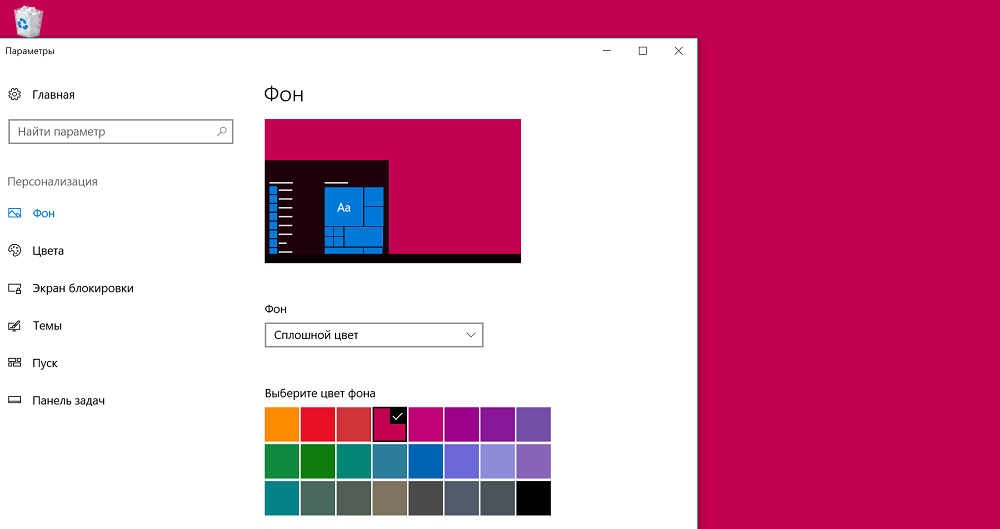Screen dimensions: 1000x529
Task: Pick the olive gray swatch, third in third row
Action: pos(353,498)
